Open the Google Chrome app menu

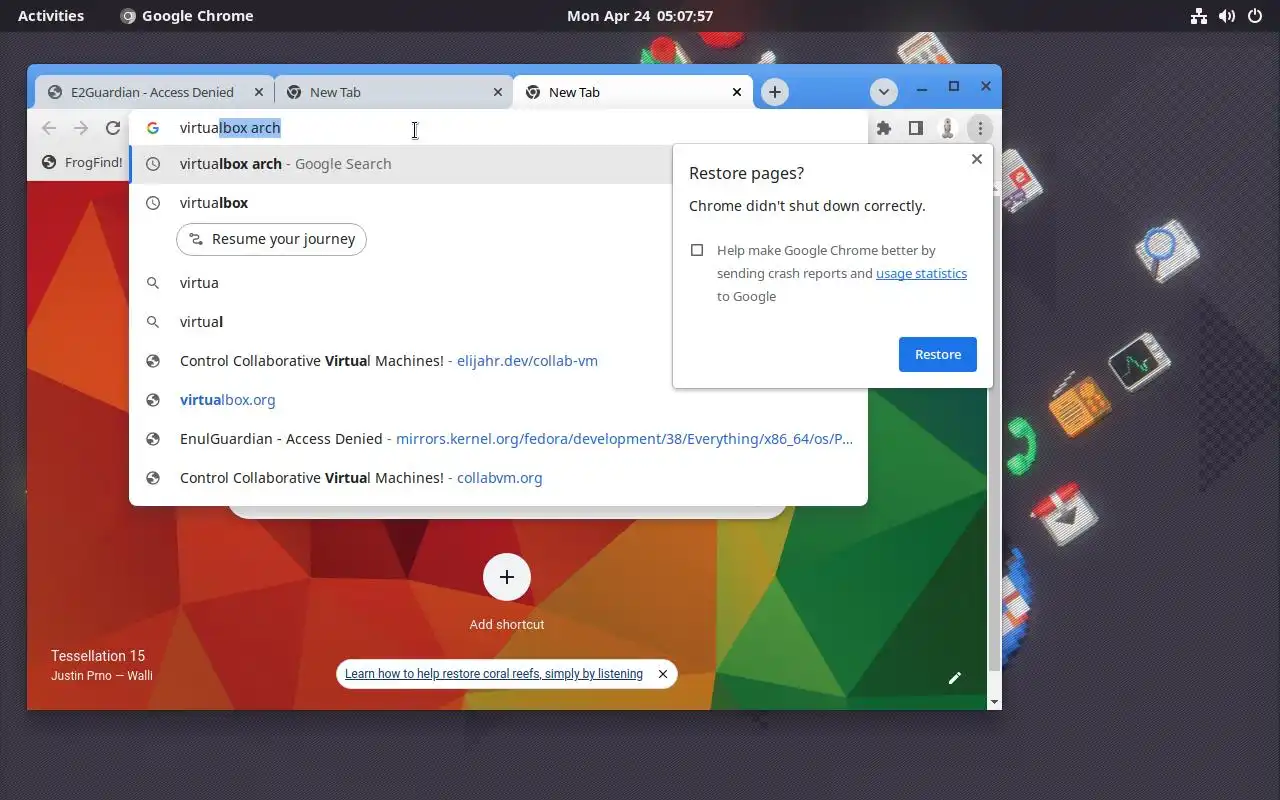point(187,16)
